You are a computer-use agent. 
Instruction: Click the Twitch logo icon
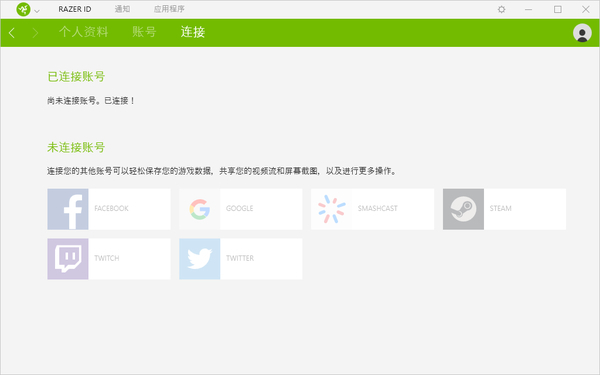(x=68, y=259)
